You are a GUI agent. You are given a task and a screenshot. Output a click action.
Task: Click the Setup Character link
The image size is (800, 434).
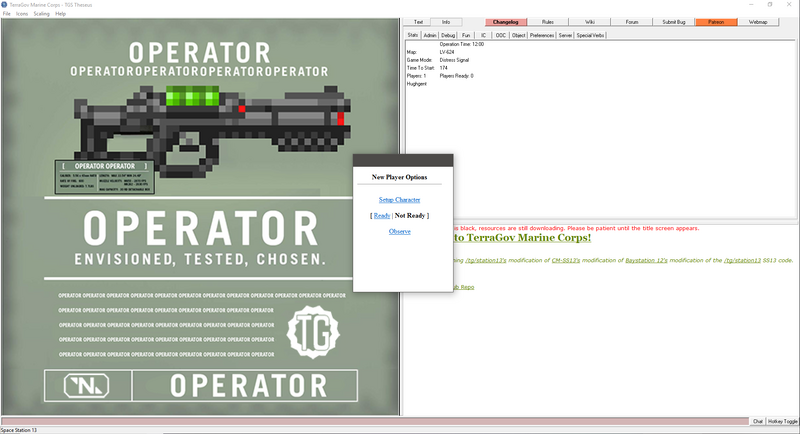click(399, 199)
